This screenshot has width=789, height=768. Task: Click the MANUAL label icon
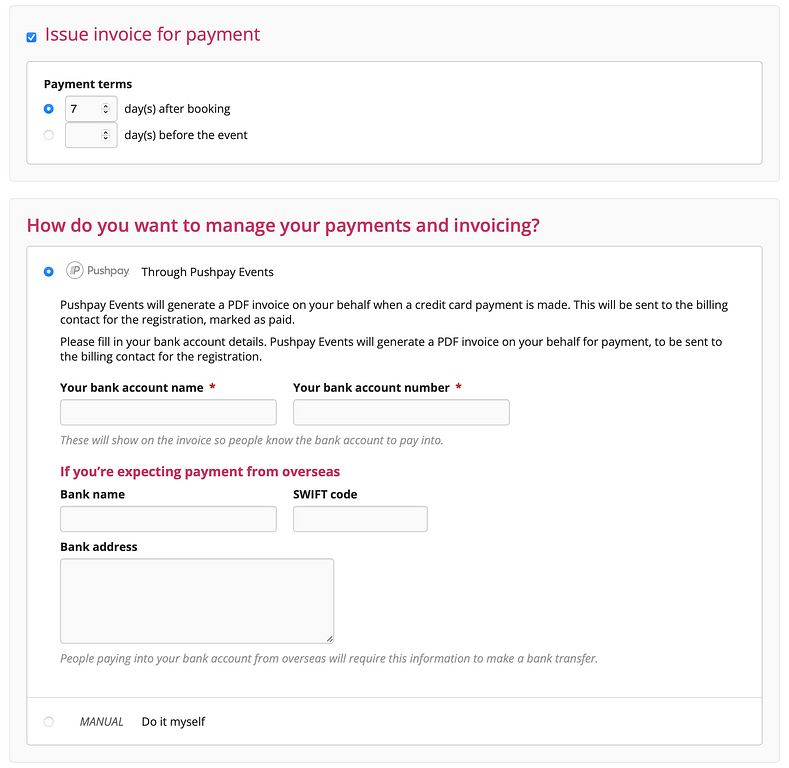click(102, 722)
